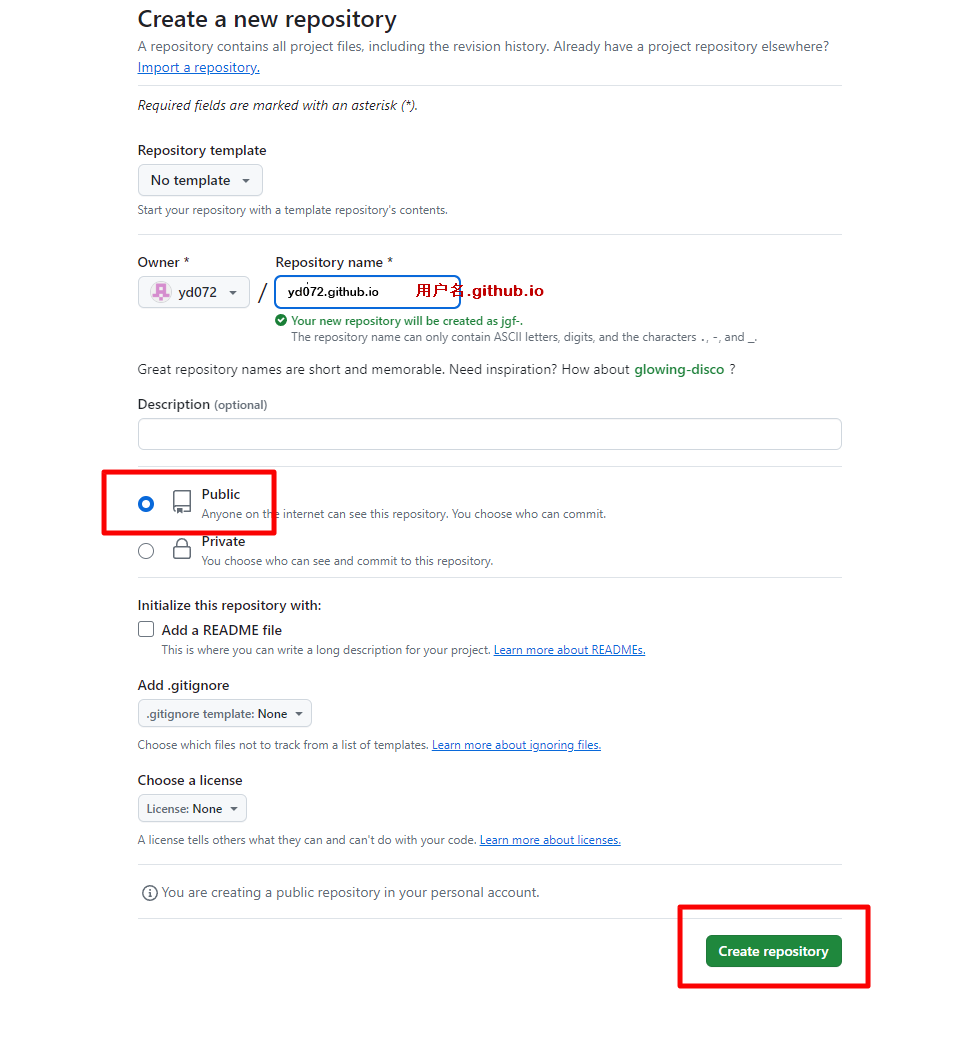Expand the Owner yd072 dropdown

(x=194, y=292)
